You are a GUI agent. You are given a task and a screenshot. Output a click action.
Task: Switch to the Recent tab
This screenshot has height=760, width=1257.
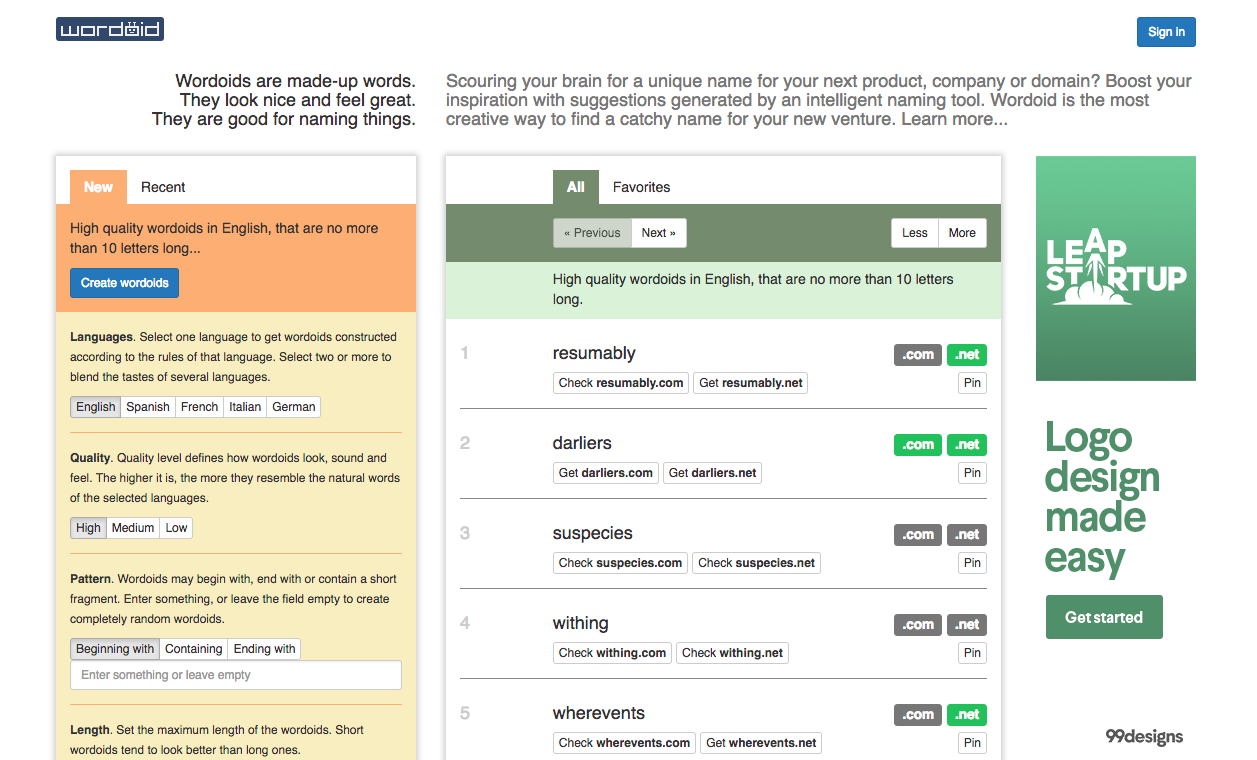[x=163, y=187]
